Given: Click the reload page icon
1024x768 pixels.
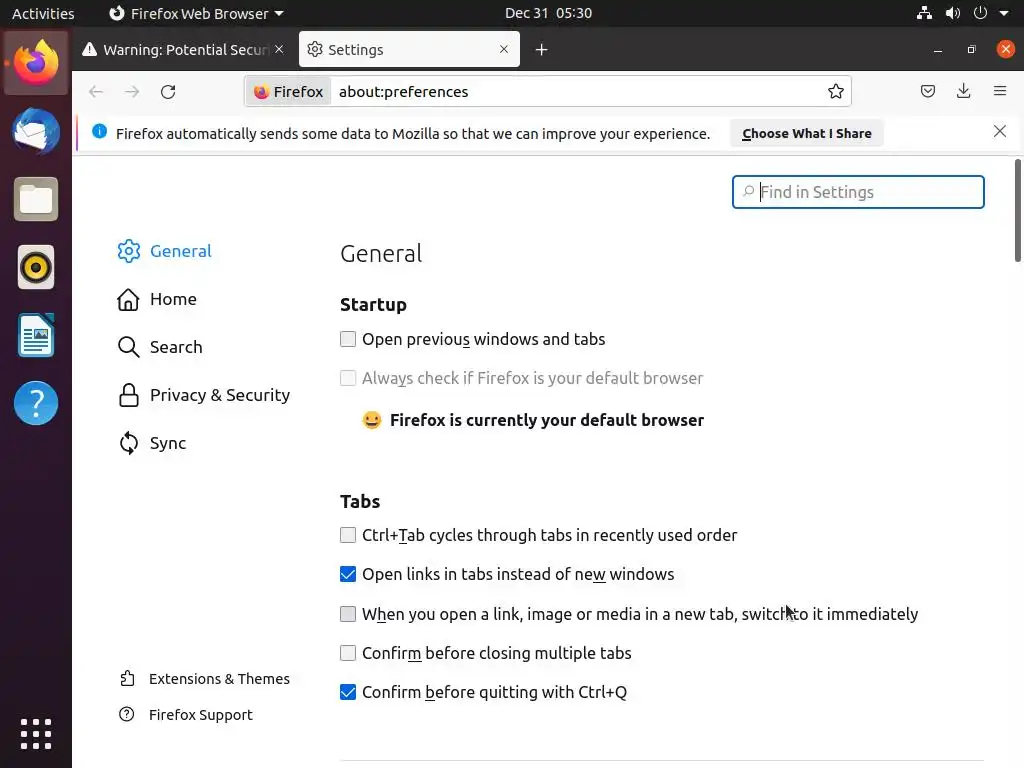Looking at the screenshot, I should [x=168, y=92].
